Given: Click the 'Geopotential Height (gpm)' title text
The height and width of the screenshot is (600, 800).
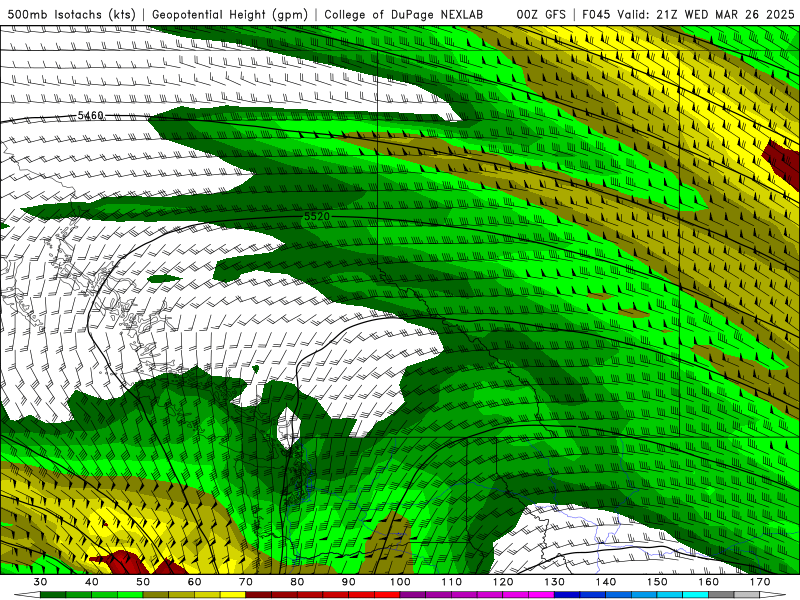Looking at the screenshot, I should (230, 14).
